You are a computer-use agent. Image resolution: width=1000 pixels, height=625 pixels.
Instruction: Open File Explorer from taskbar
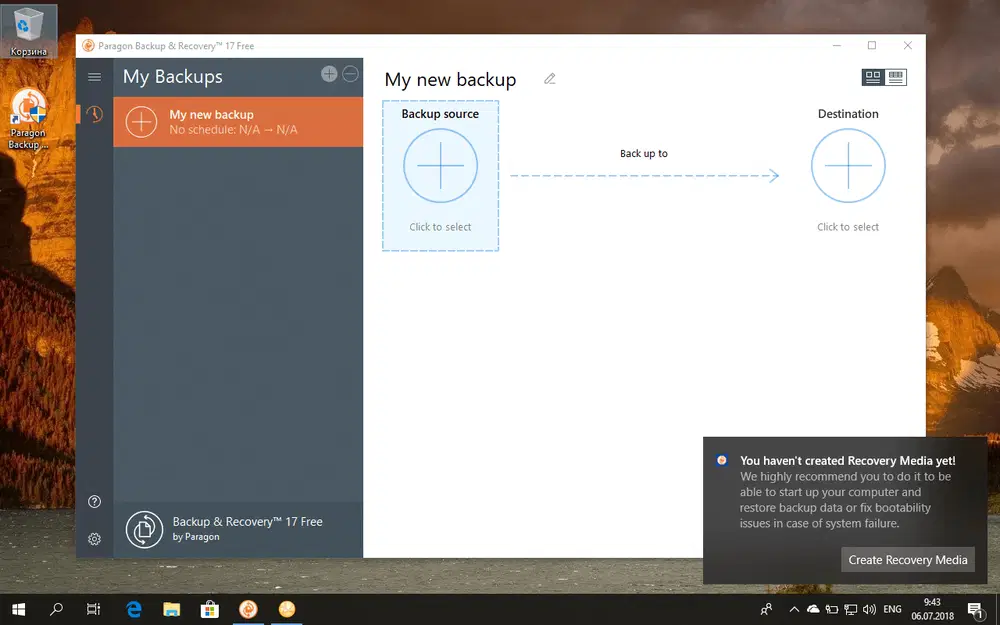click(172, 610)
